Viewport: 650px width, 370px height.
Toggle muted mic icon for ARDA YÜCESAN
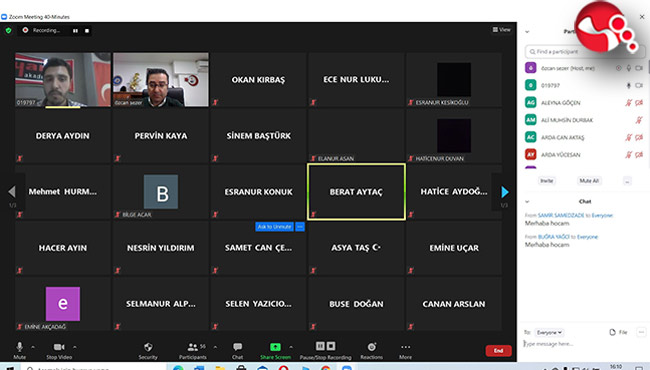pyautogui.click(x=628, y=155)
